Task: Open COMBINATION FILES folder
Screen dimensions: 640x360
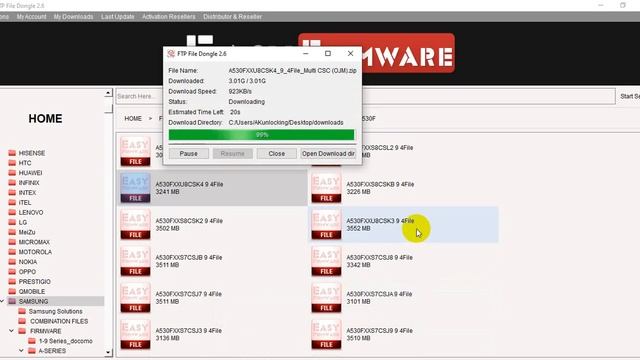Action: (59, 321)
